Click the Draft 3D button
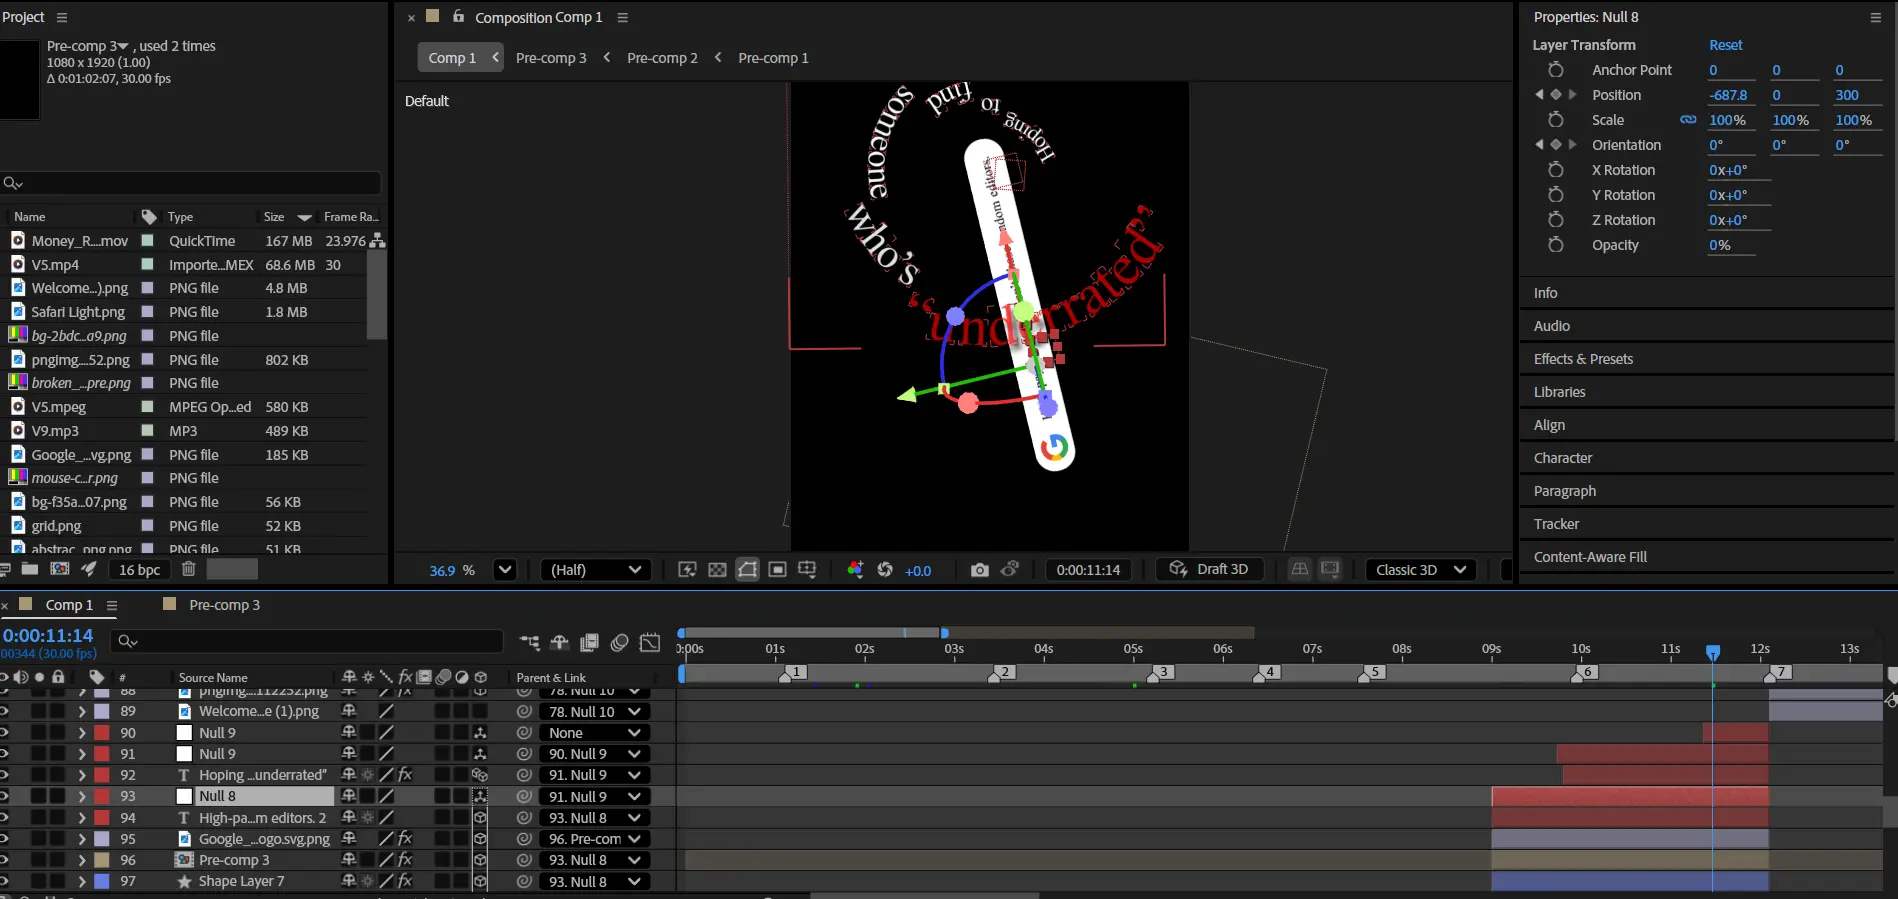This screenshot has width=1898, height=899. [x=1209, y=569]
